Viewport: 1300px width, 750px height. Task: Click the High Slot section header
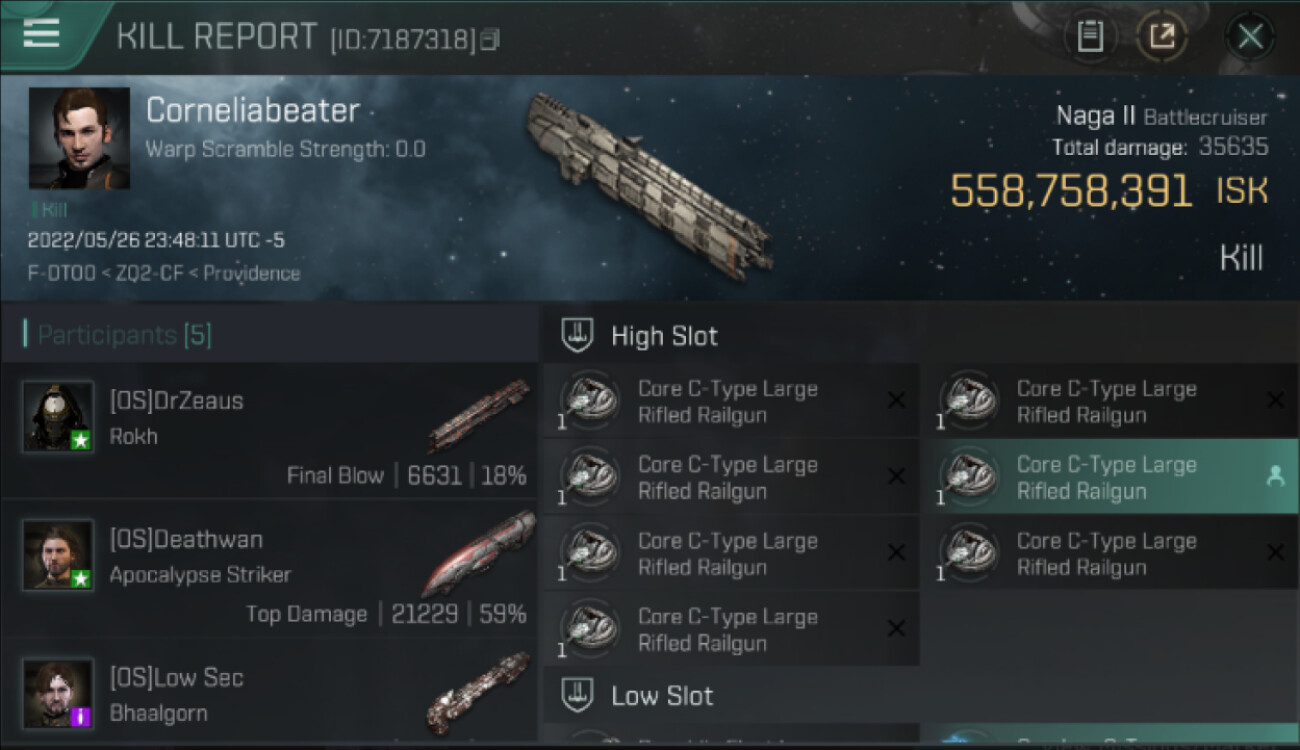tap(665, 336)
